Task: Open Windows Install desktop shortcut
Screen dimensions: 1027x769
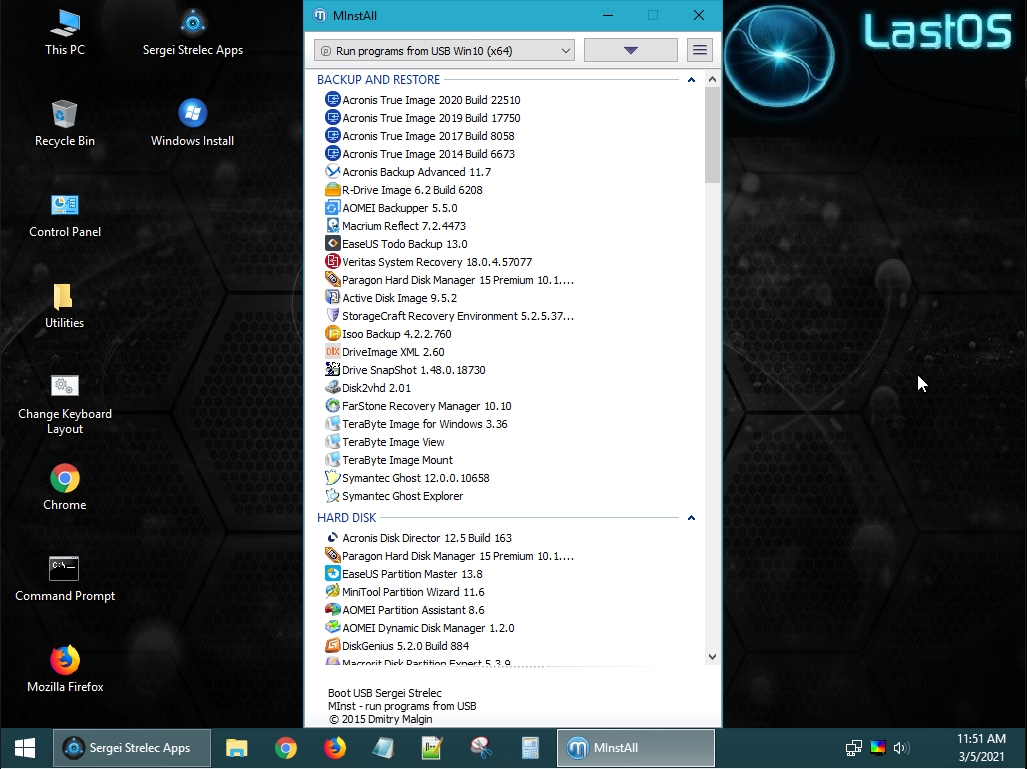Action: coord(193,122)
